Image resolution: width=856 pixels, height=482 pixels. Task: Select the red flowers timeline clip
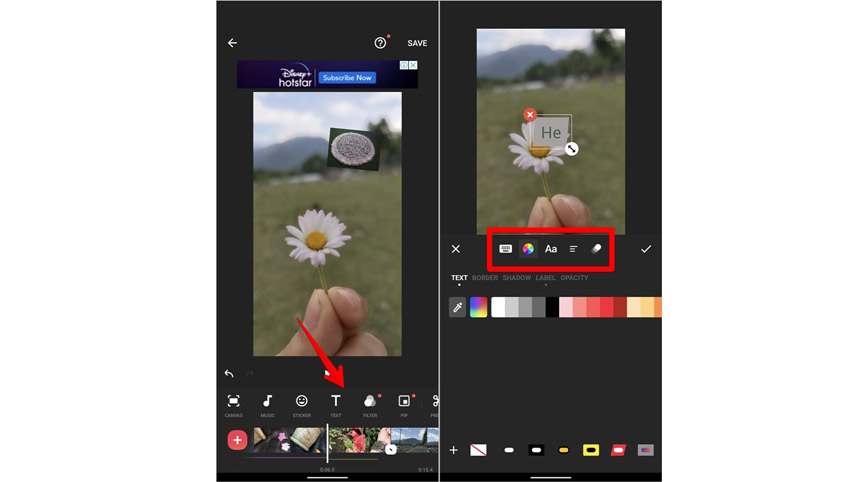click(359, 441)
